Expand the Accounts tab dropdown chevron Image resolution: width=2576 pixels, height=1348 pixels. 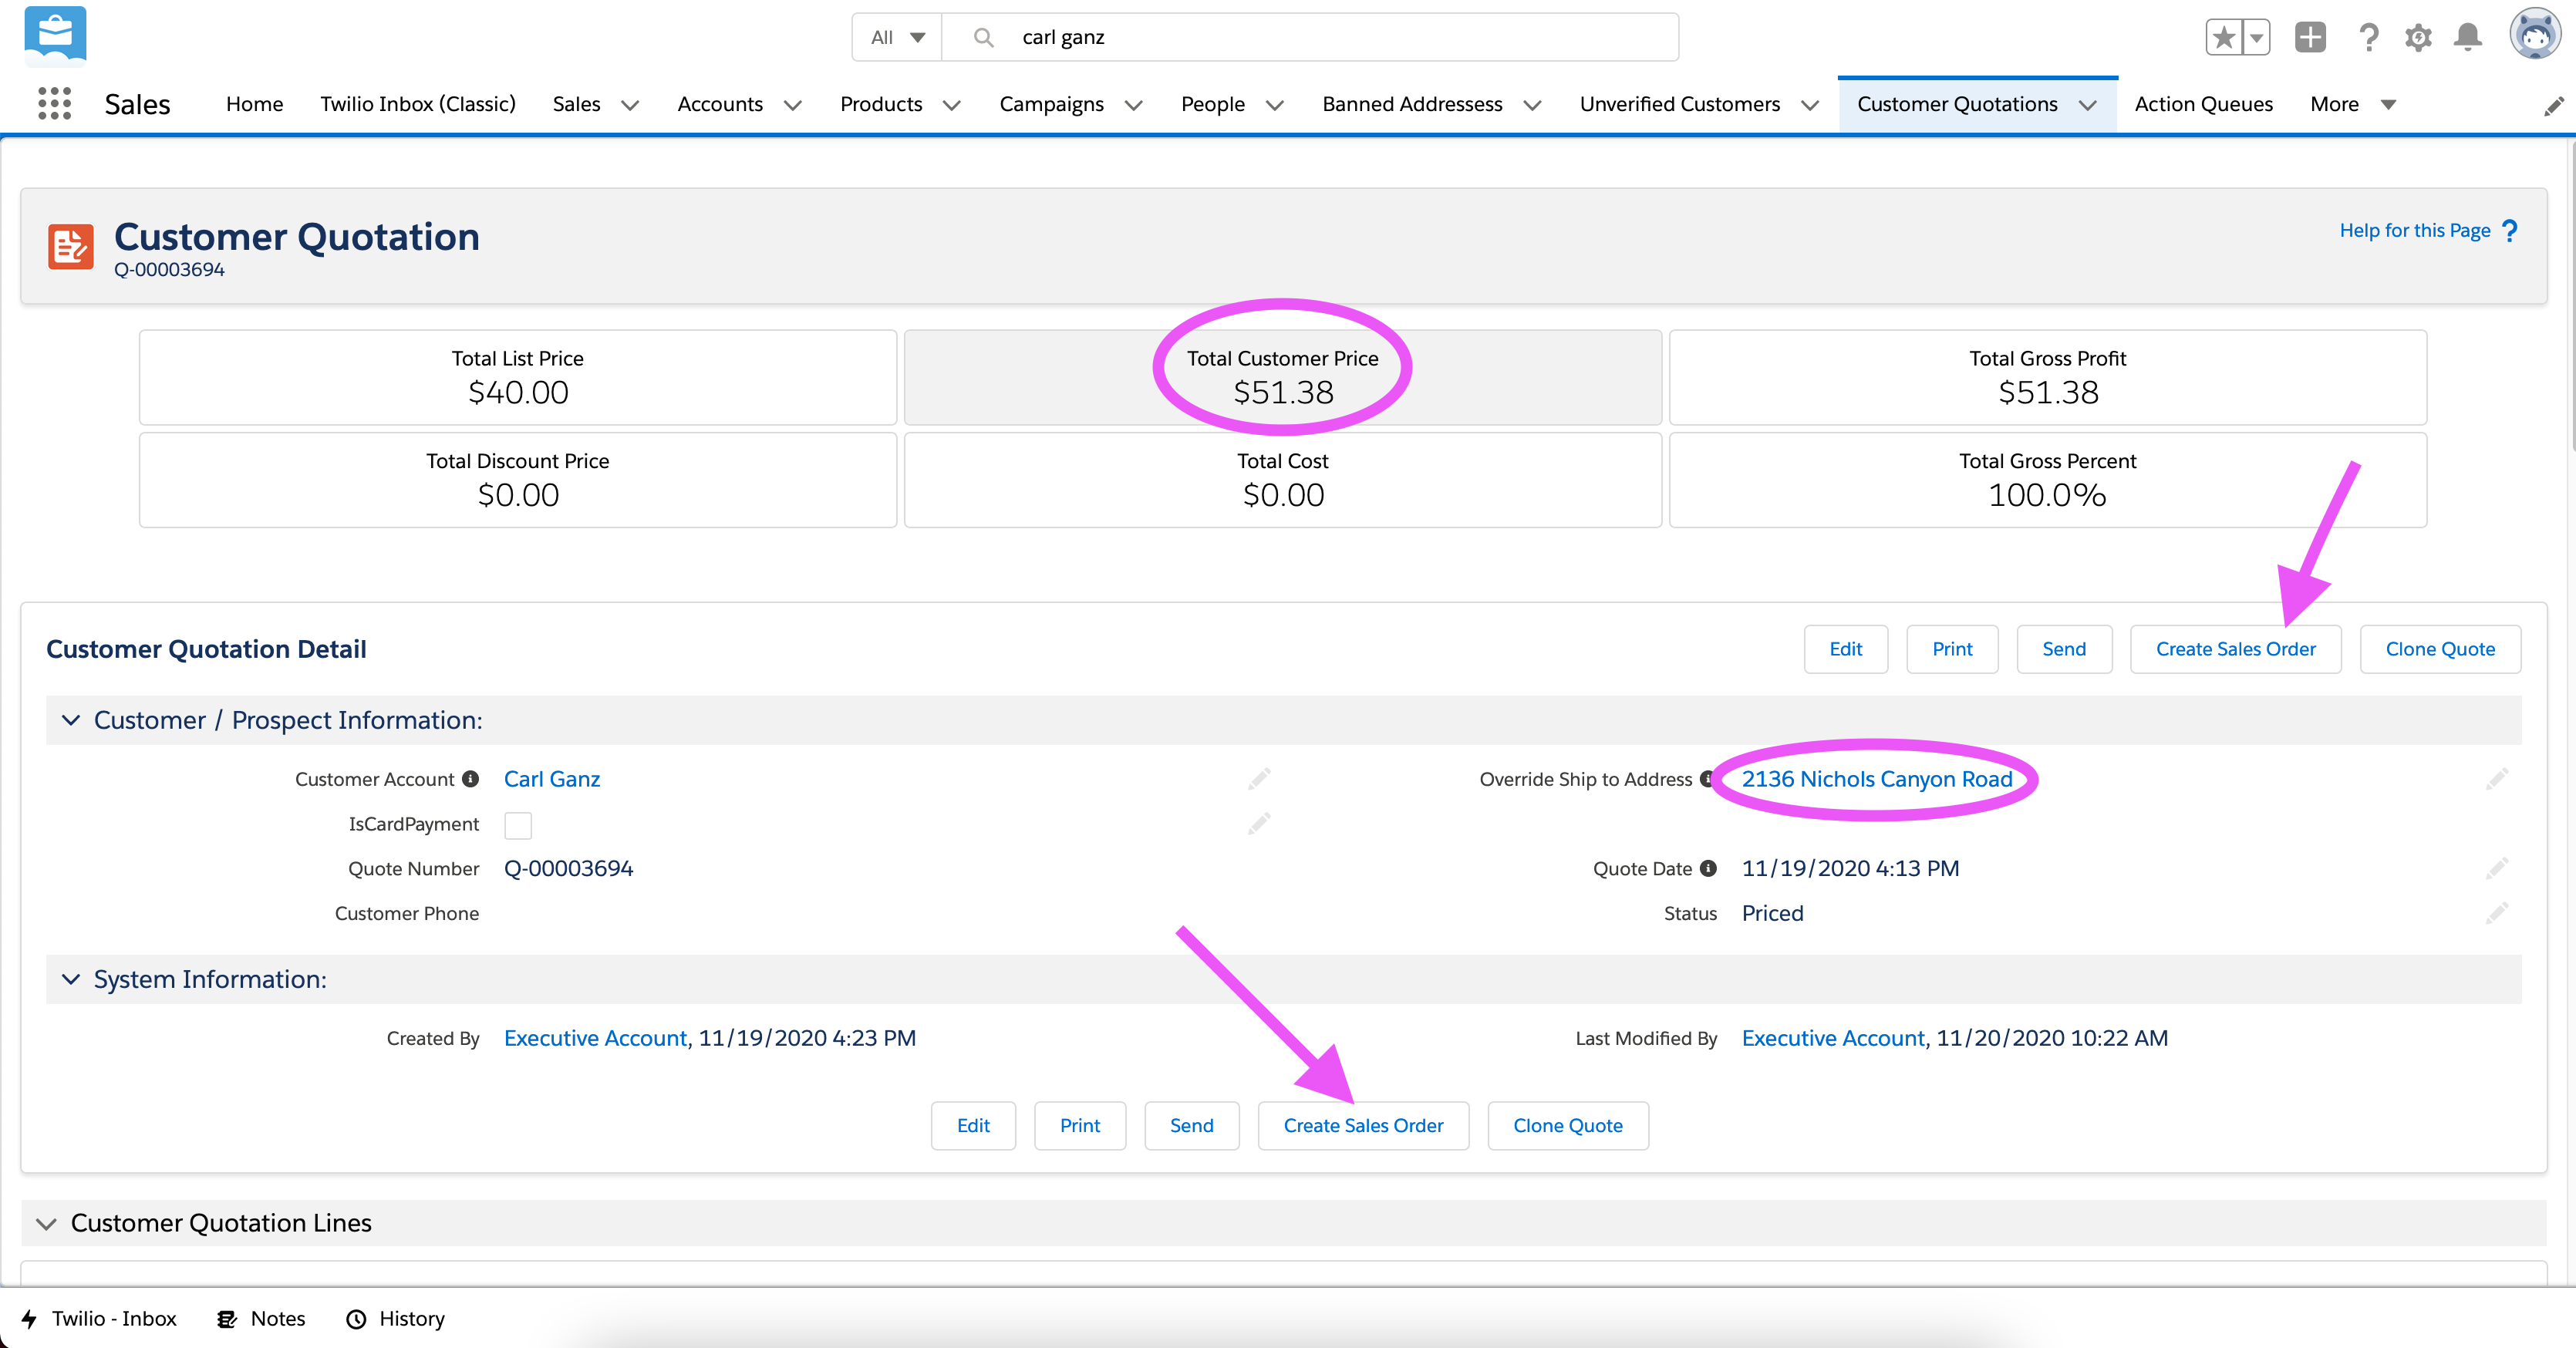click(793, 105)
